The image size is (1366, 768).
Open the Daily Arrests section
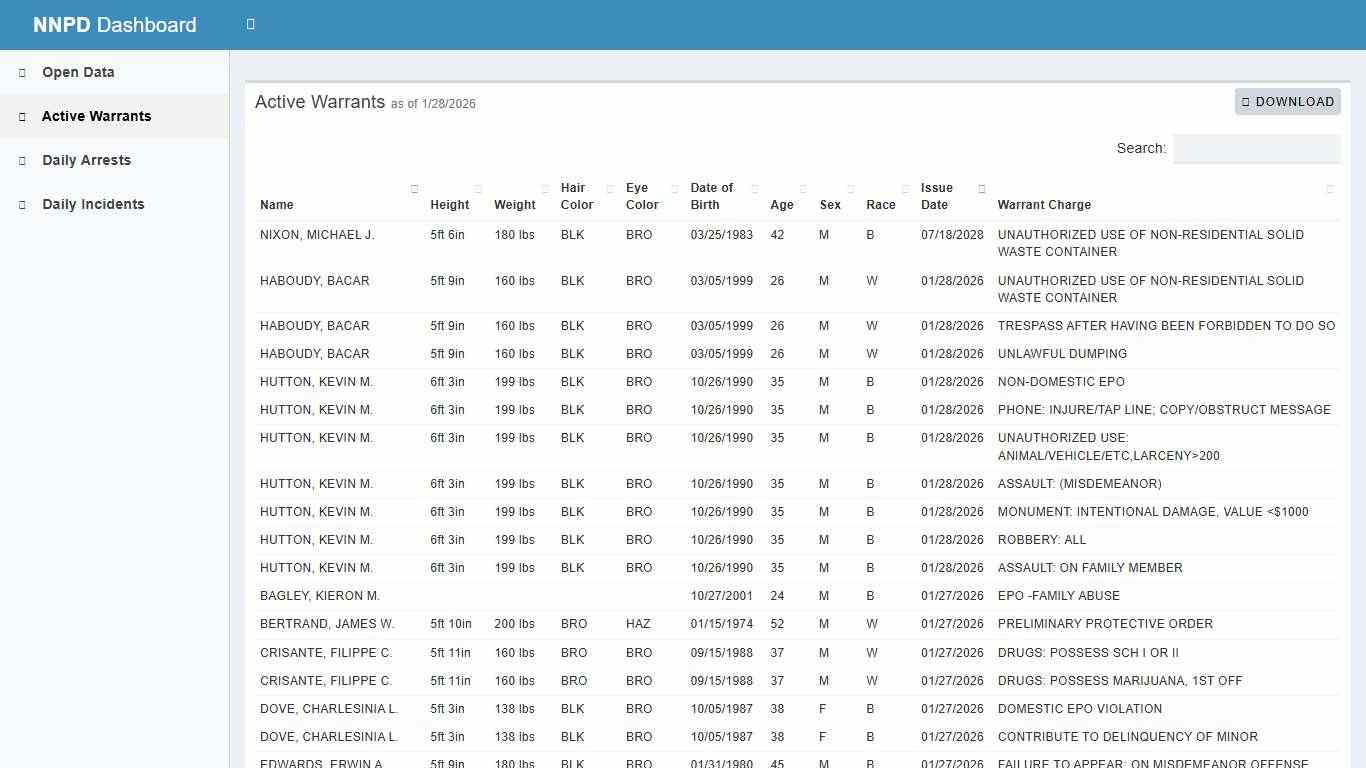coord(86,160)
